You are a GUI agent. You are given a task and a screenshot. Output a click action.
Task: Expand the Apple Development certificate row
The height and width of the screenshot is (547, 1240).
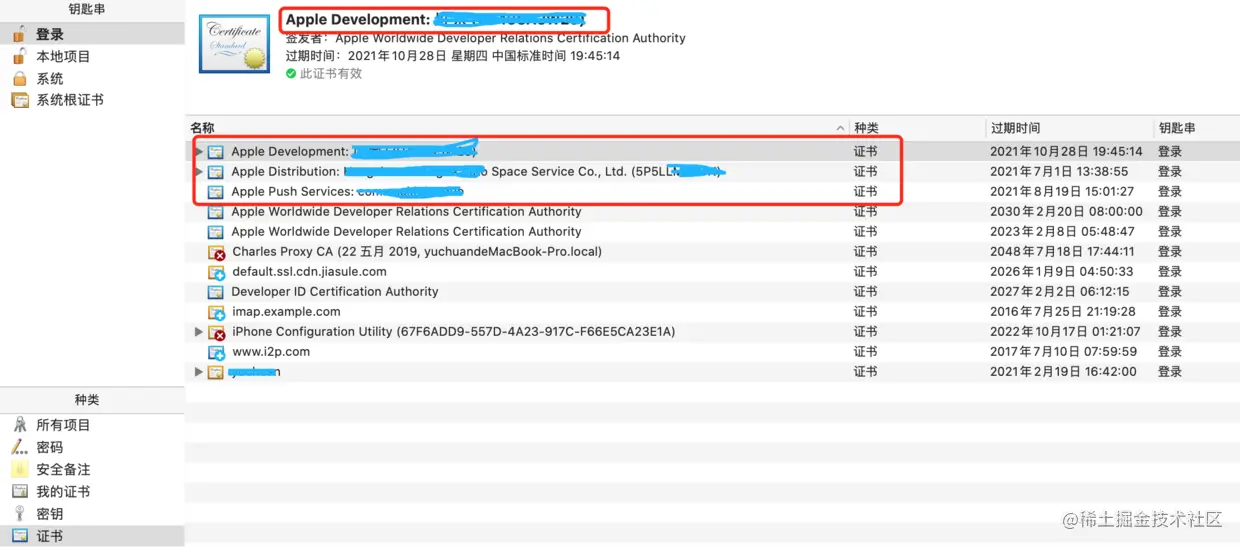(199, 152)
